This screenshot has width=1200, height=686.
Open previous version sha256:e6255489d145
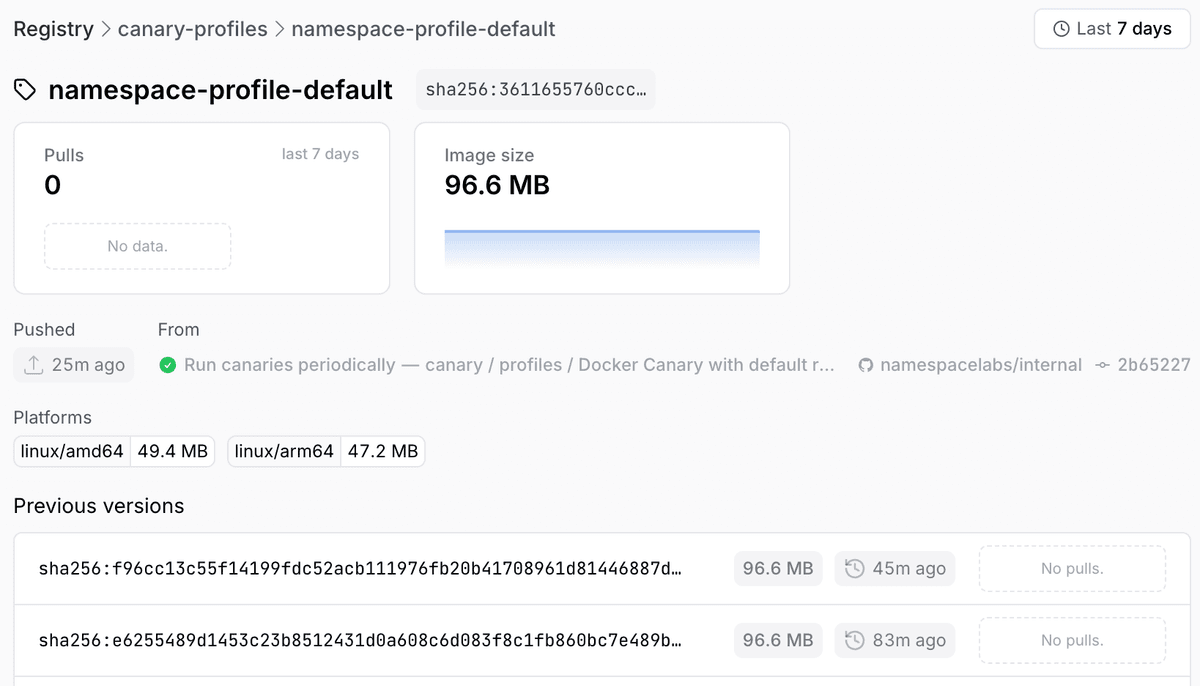click(360, 640)
